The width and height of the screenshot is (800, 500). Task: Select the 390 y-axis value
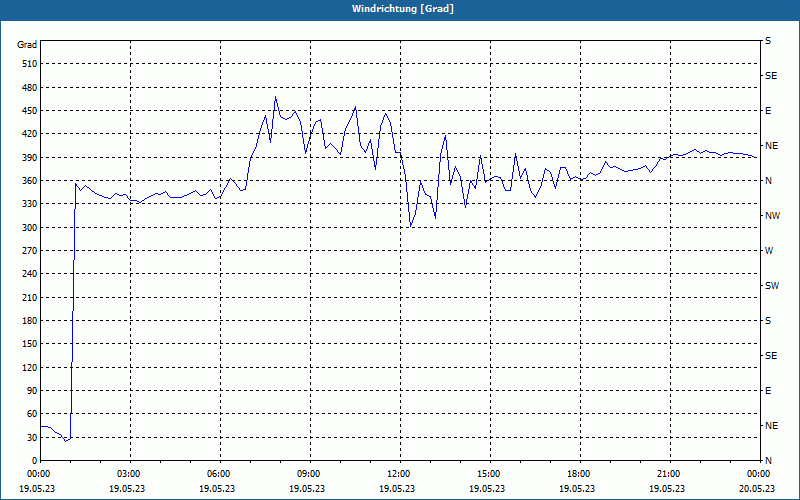[30, 157]
